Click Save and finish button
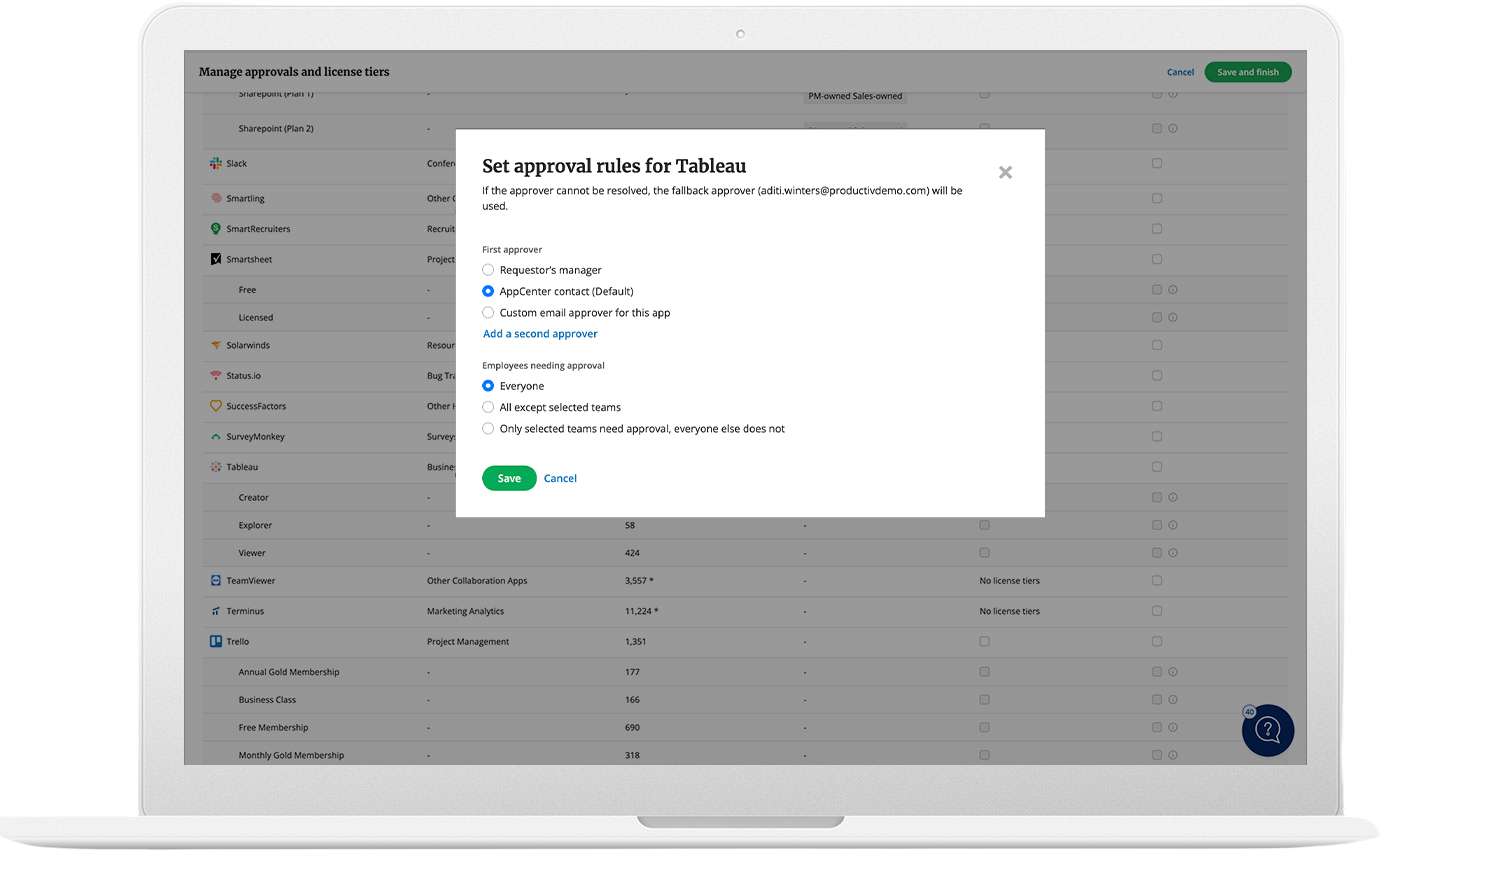 (x=1248, y=72)
